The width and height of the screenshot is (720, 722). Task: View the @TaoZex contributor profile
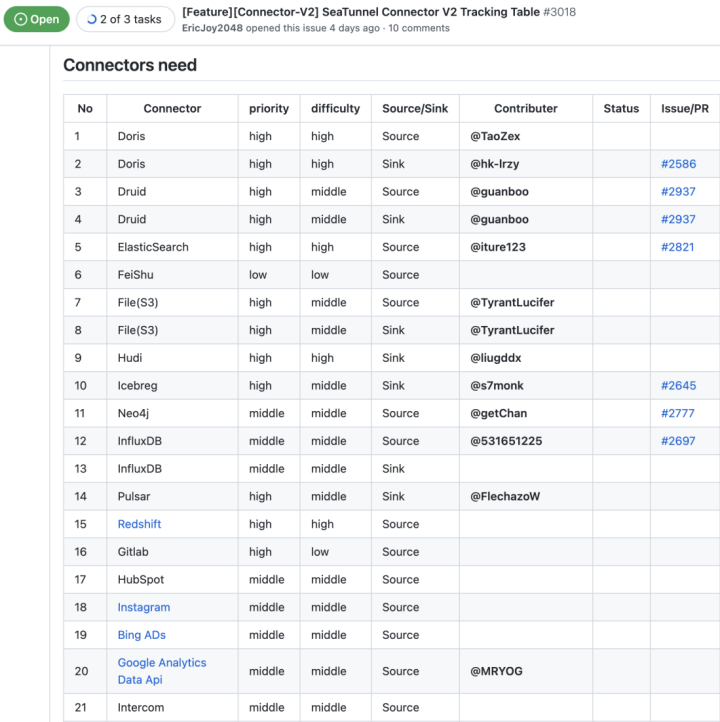[x=495, y=136]
